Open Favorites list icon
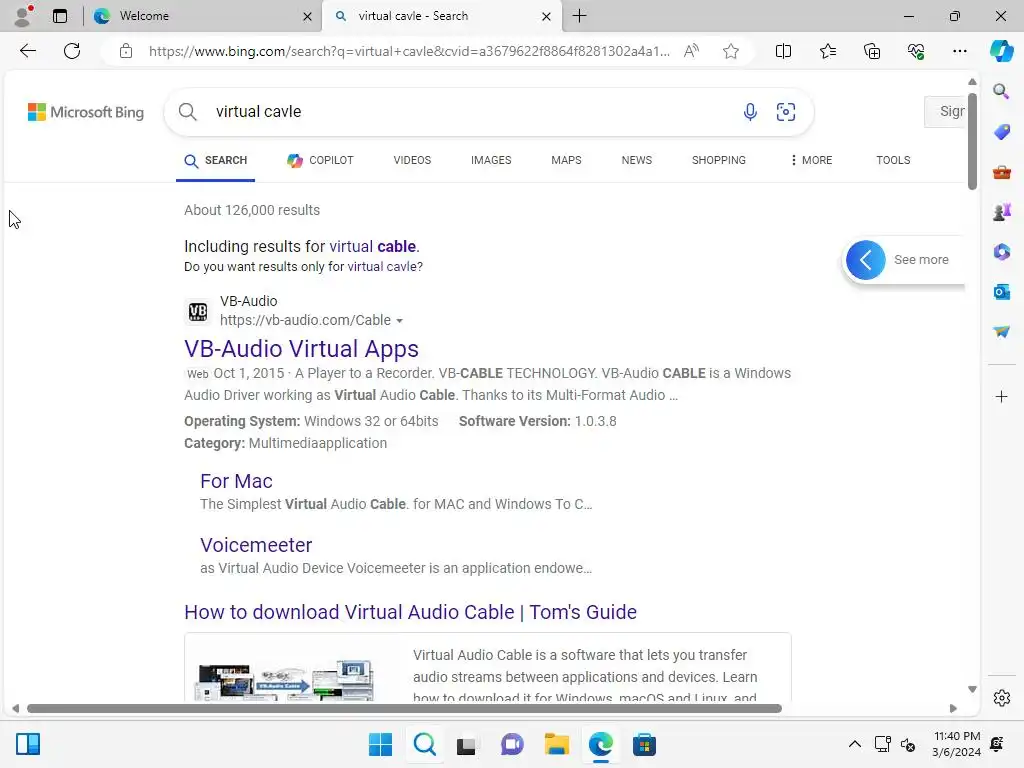 (x=827, y=51)
